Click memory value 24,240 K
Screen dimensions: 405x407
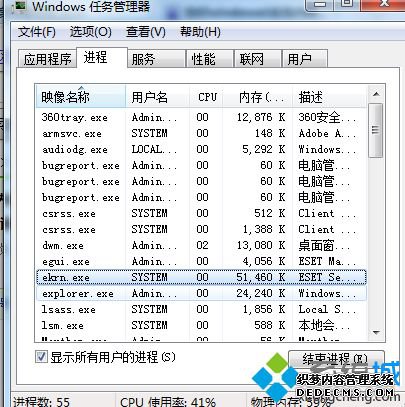(x=261, y=293)
